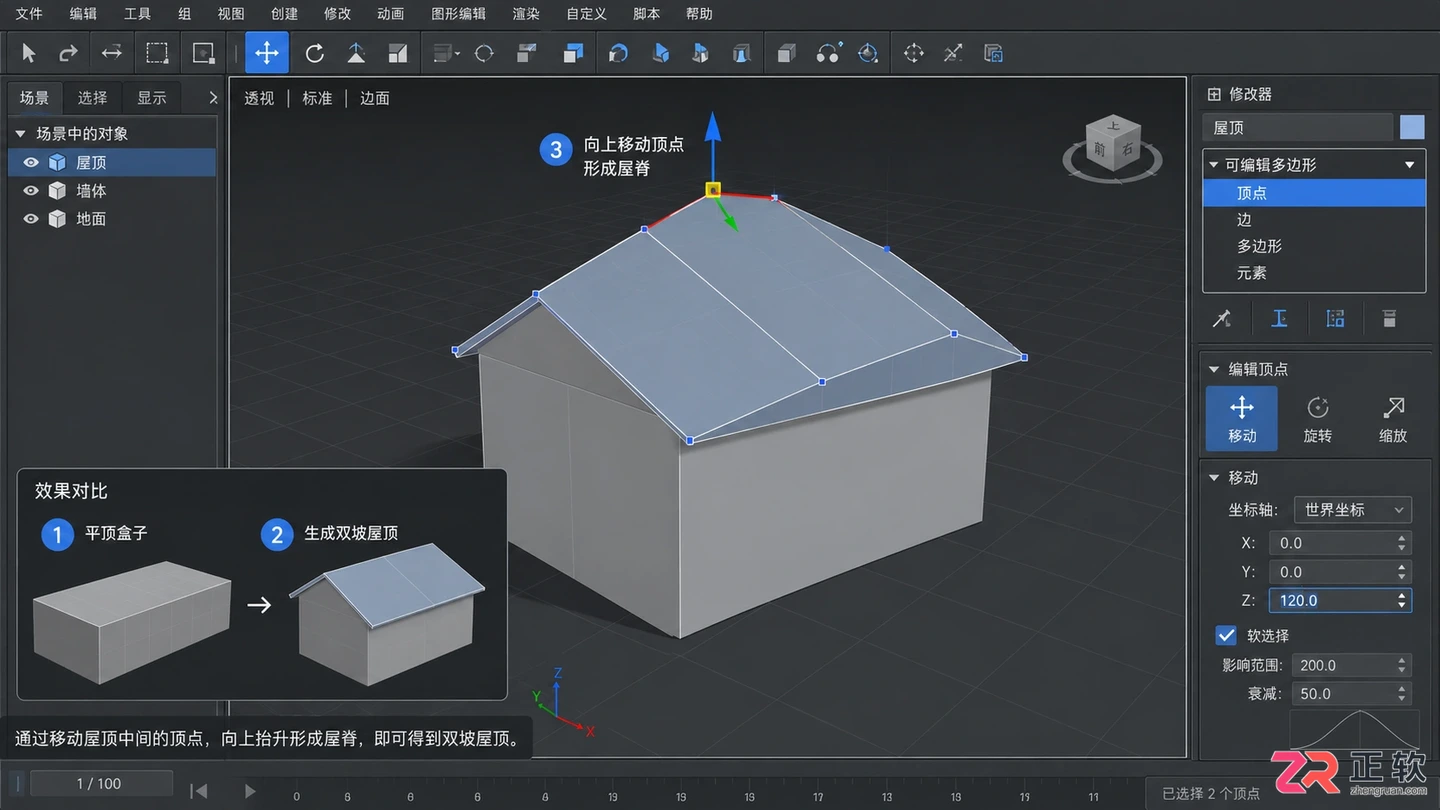Screen dimensions: 1440x810
Task: Click the circular arrow toolbar icon
Action: [484, 53]
